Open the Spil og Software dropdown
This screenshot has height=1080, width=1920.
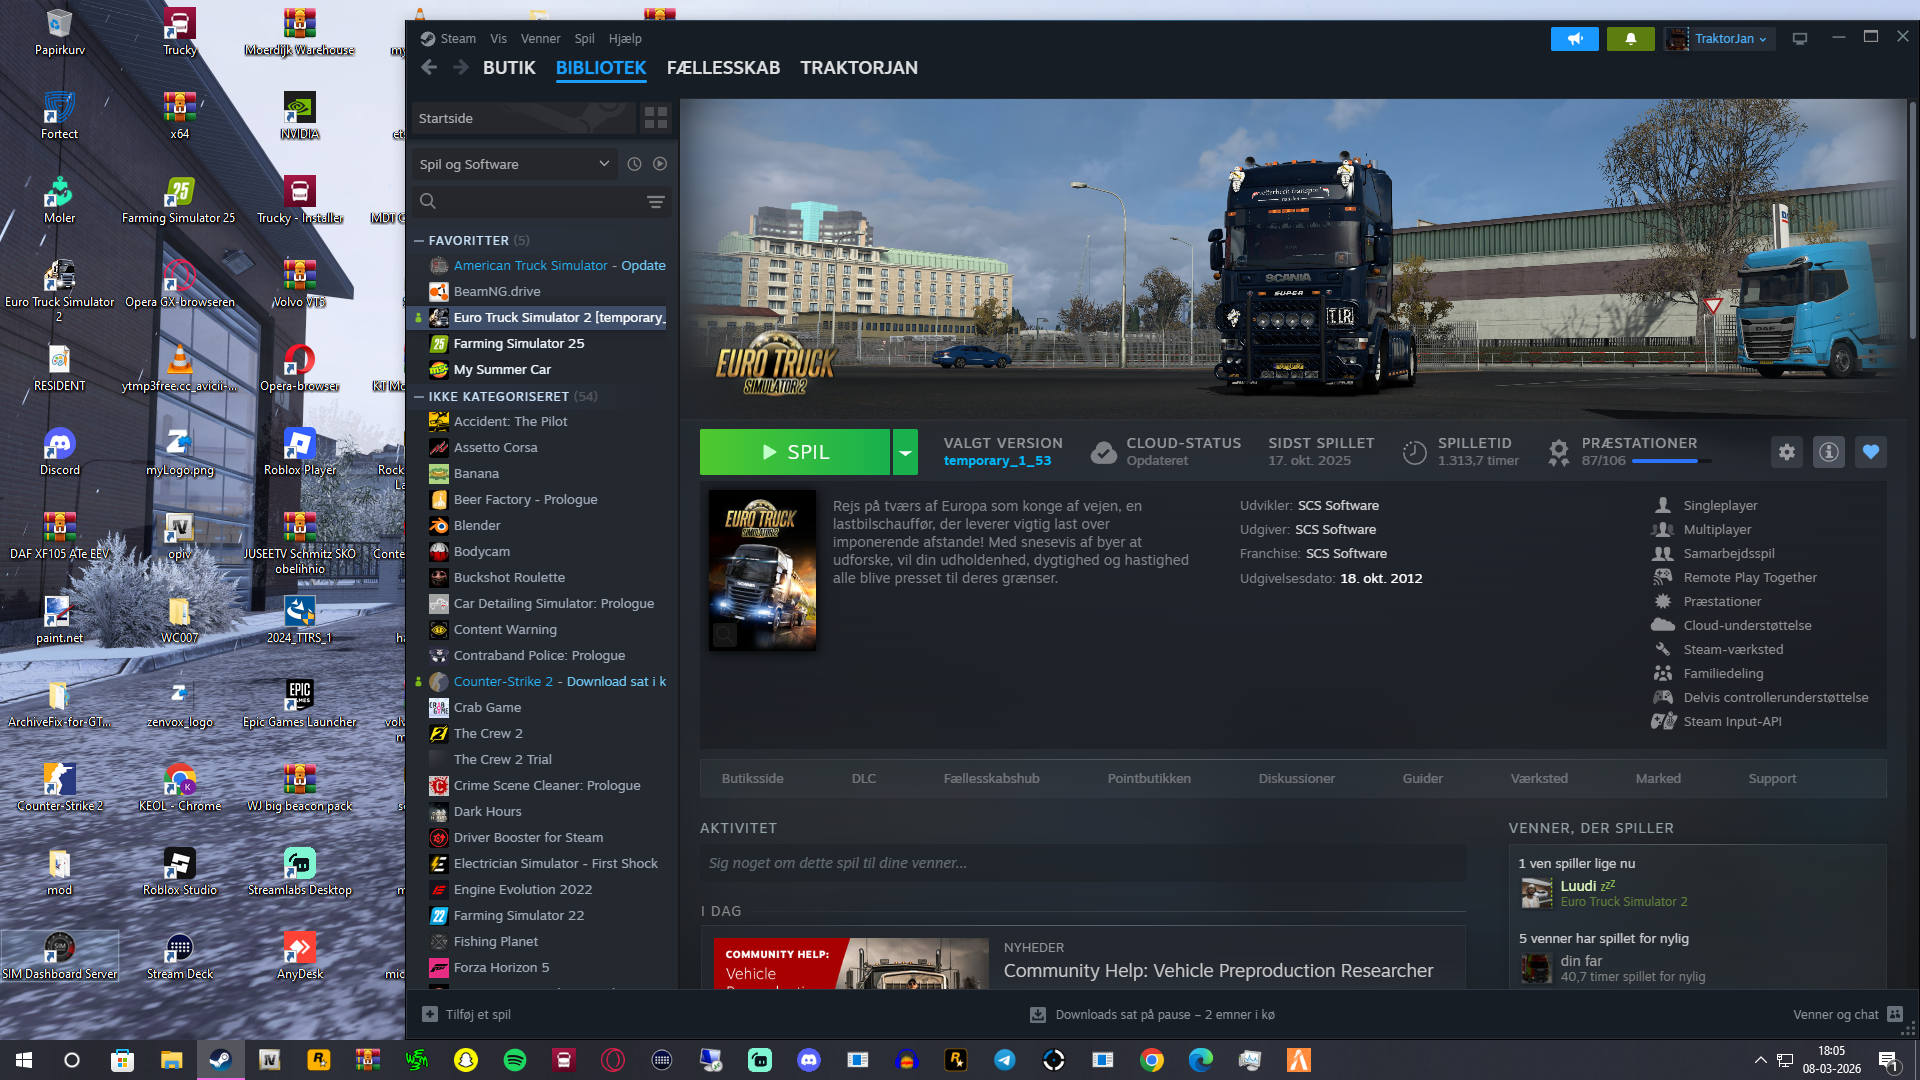(514, 164)
